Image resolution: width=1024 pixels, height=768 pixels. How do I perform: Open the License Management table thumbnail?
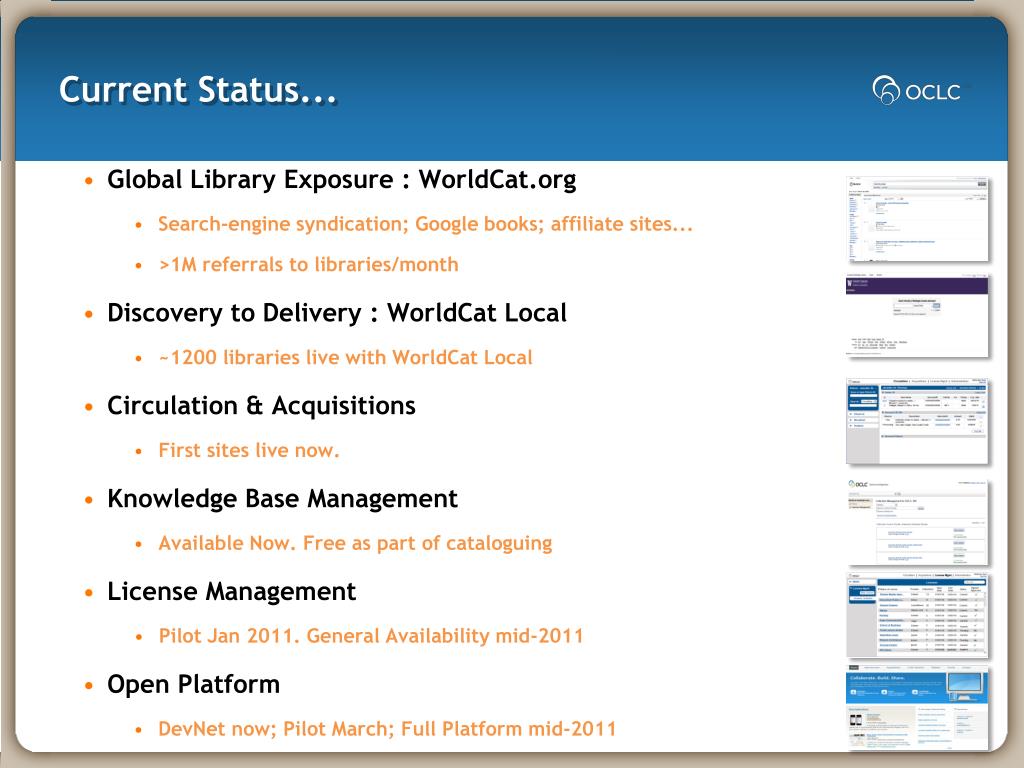(x=917, y=615)
